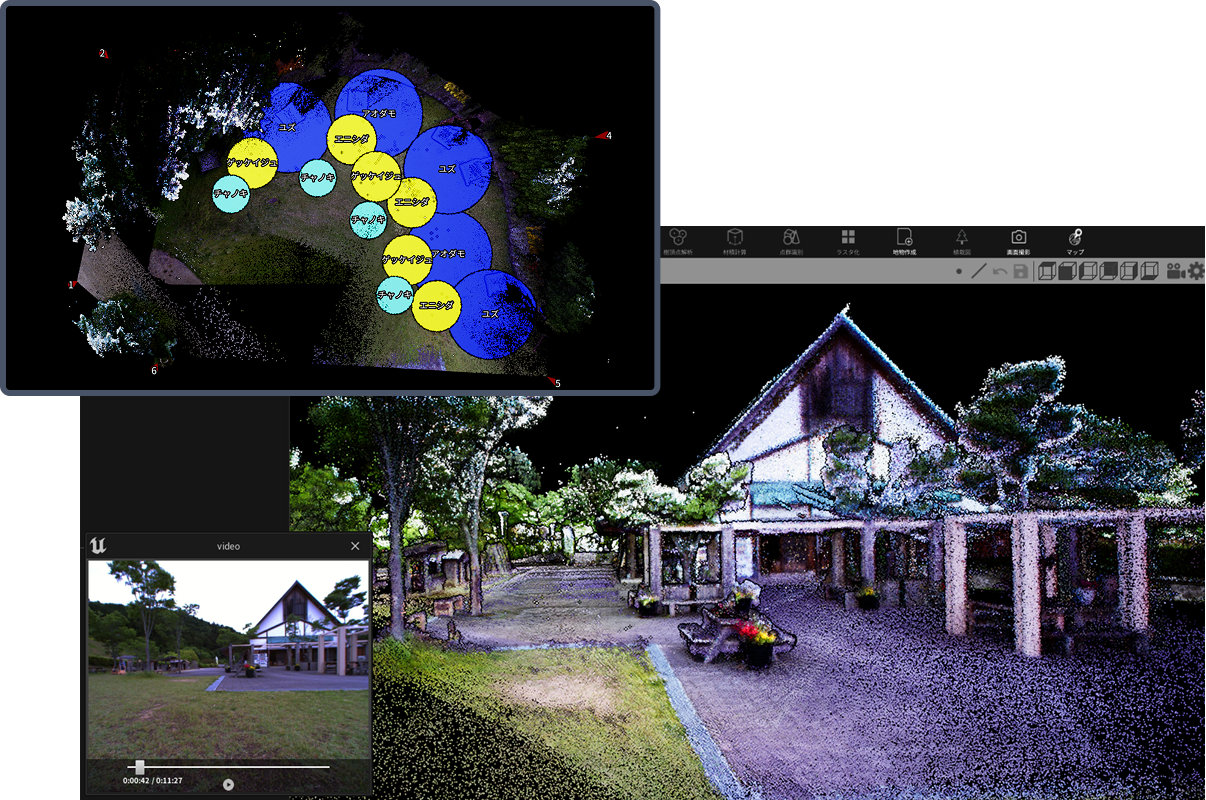This screenshot has width=1206, height=800.
Task: Open the 点群識別 point cloud classification tool
Action: (791, 240)
